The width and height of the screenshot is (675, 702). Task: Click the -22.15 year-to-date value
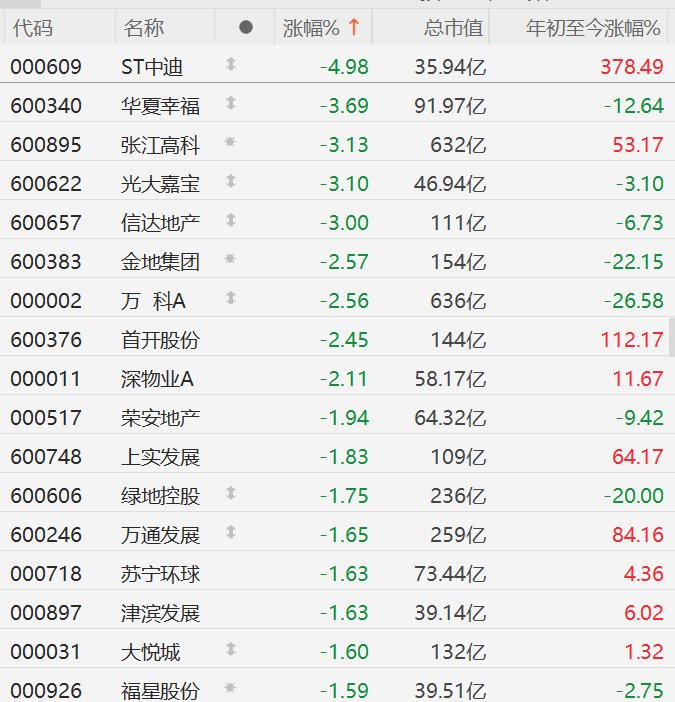point(633,262)
